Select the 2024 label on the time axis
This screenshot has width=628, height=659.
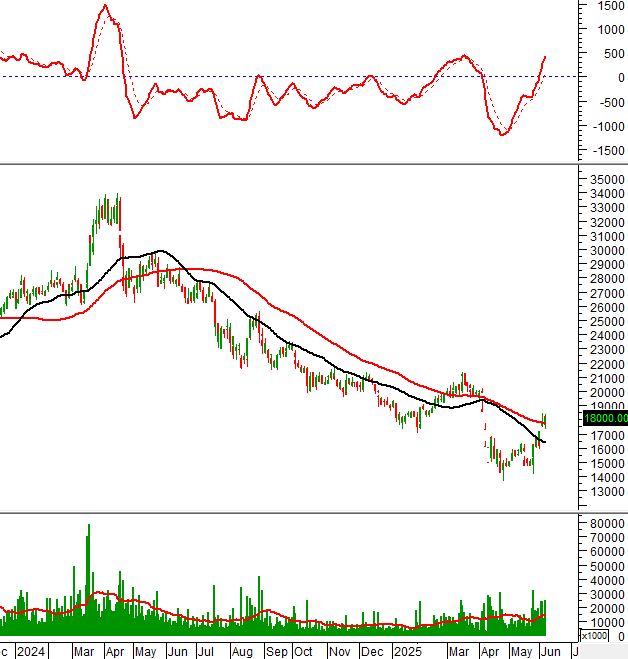31,651
